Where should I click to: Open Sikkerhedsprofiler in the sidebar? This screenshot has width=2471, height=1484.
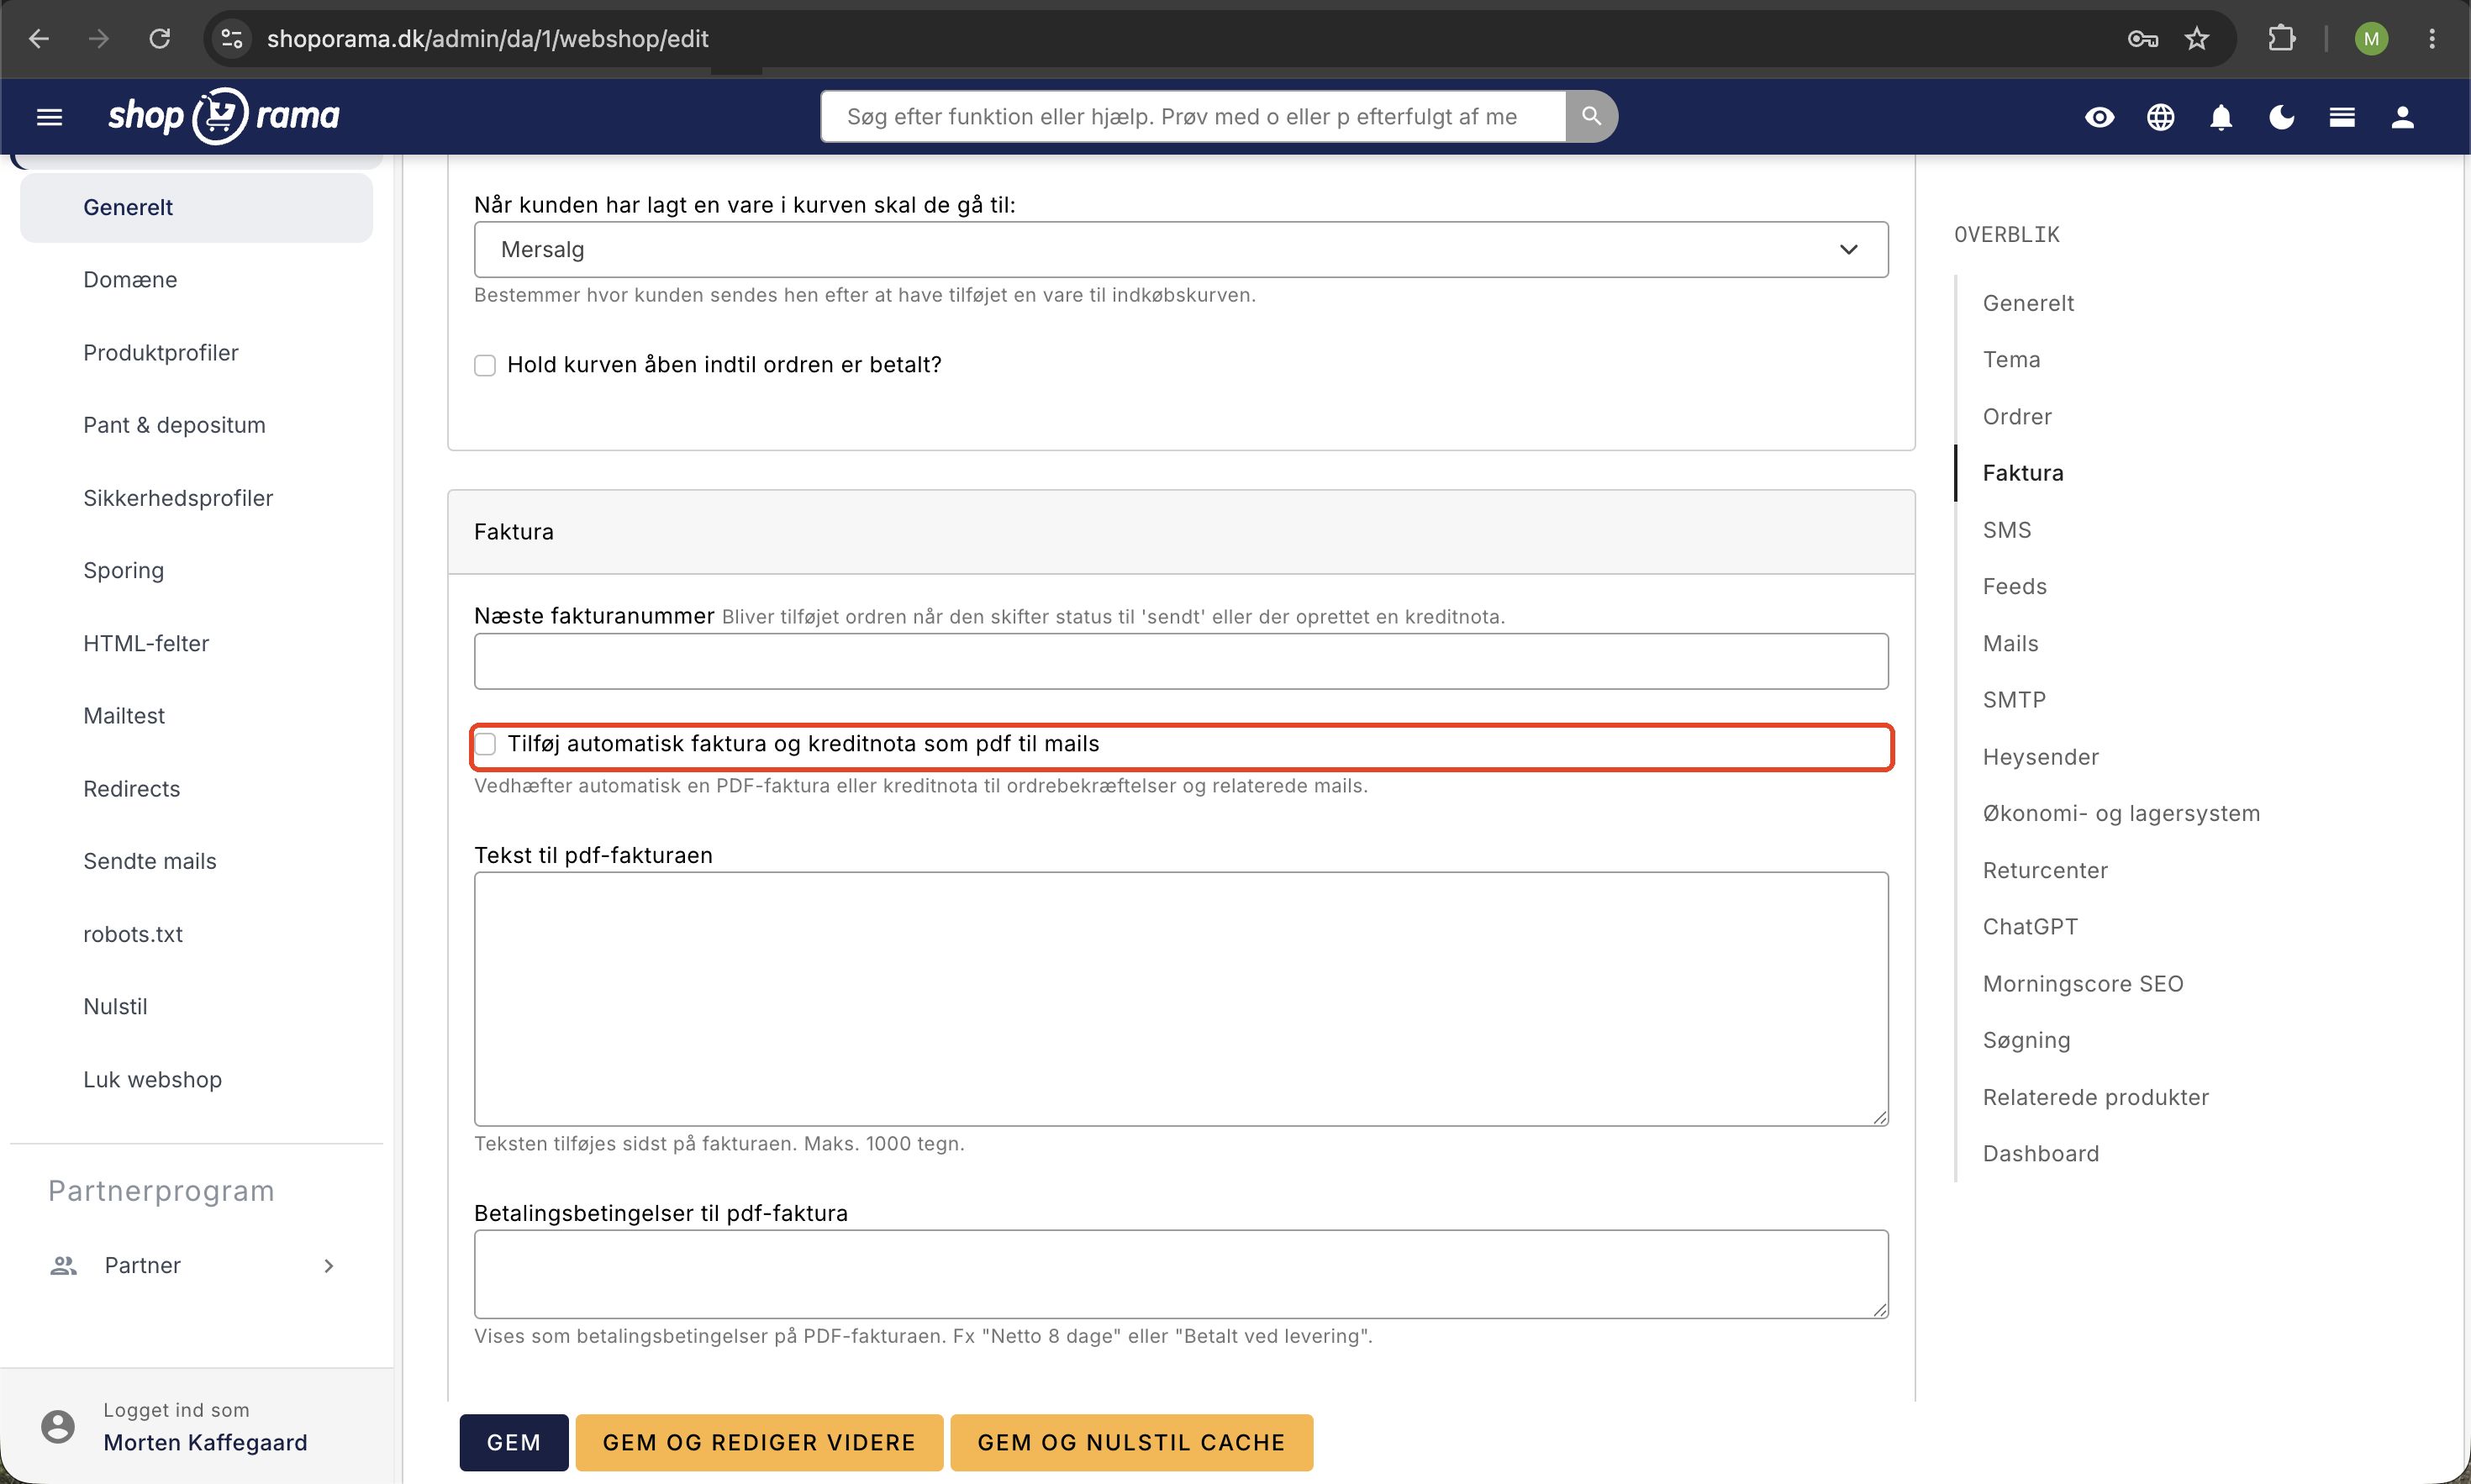click(x=178, y=498)
